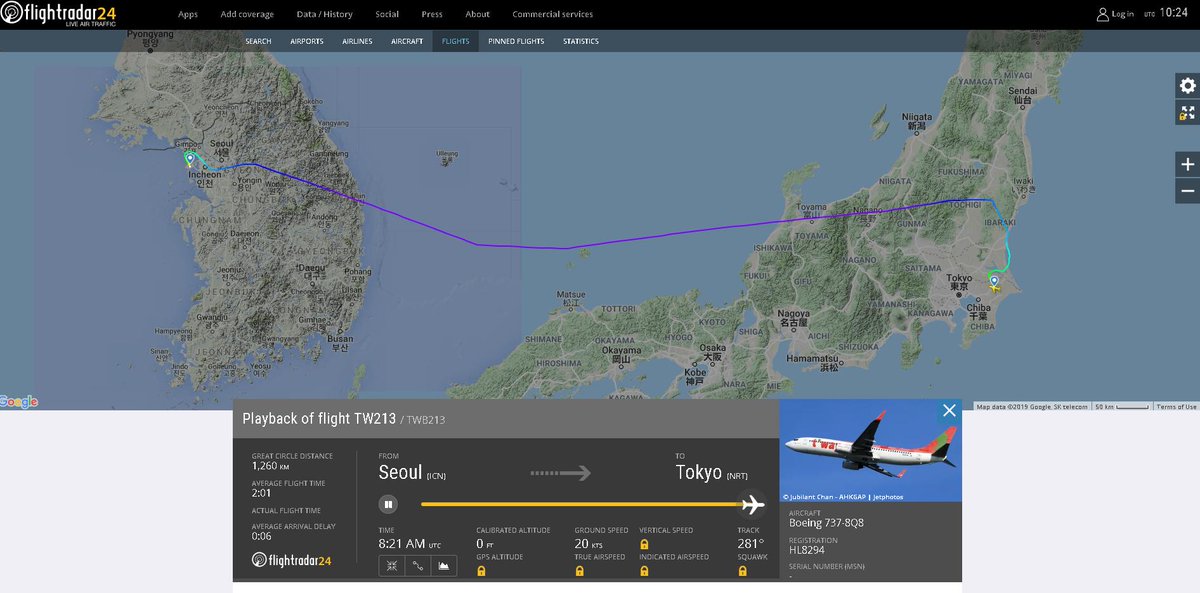Zoom in the map with plus button
1200x593 pixels.
click(x=1187, y=165)
